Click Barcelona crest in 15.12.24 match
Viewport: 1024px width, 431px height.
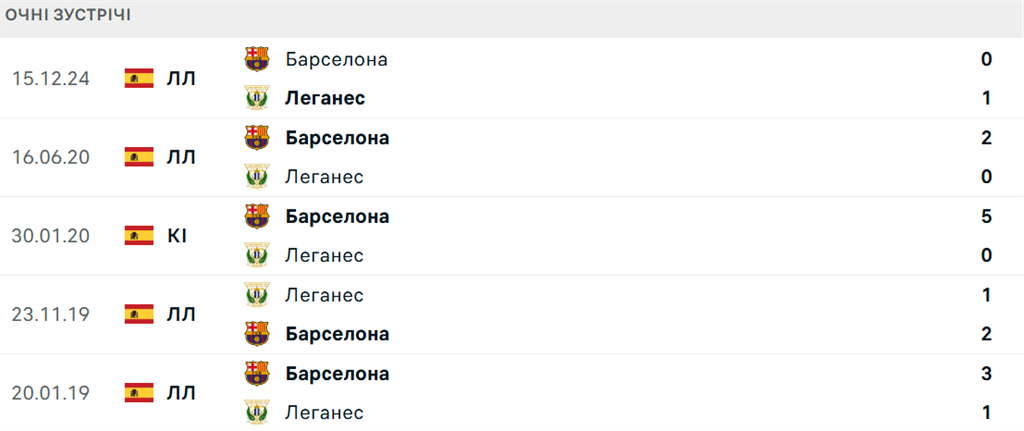tap(257, 59)
